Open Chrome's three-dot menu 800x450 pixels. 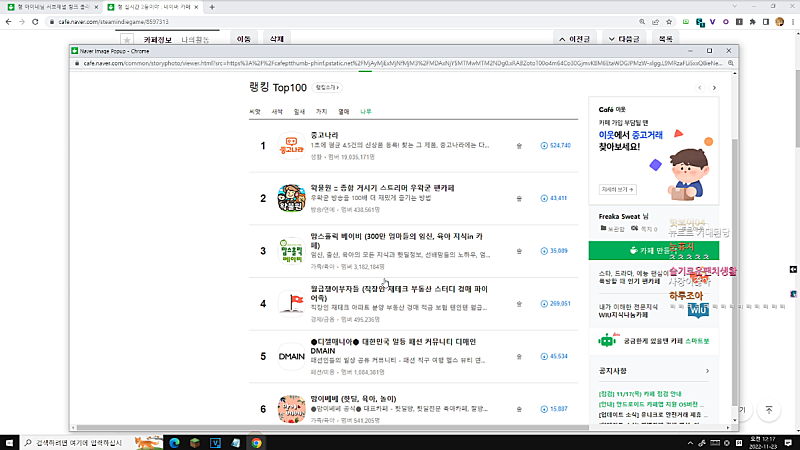coord(793,22)
